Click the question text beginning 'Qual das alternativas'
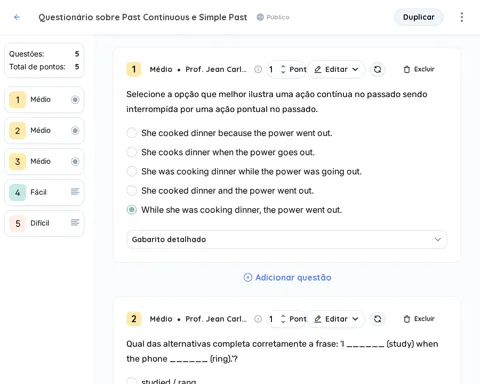Viewport: 480px width, 384px height. click(x=282, y=351)
